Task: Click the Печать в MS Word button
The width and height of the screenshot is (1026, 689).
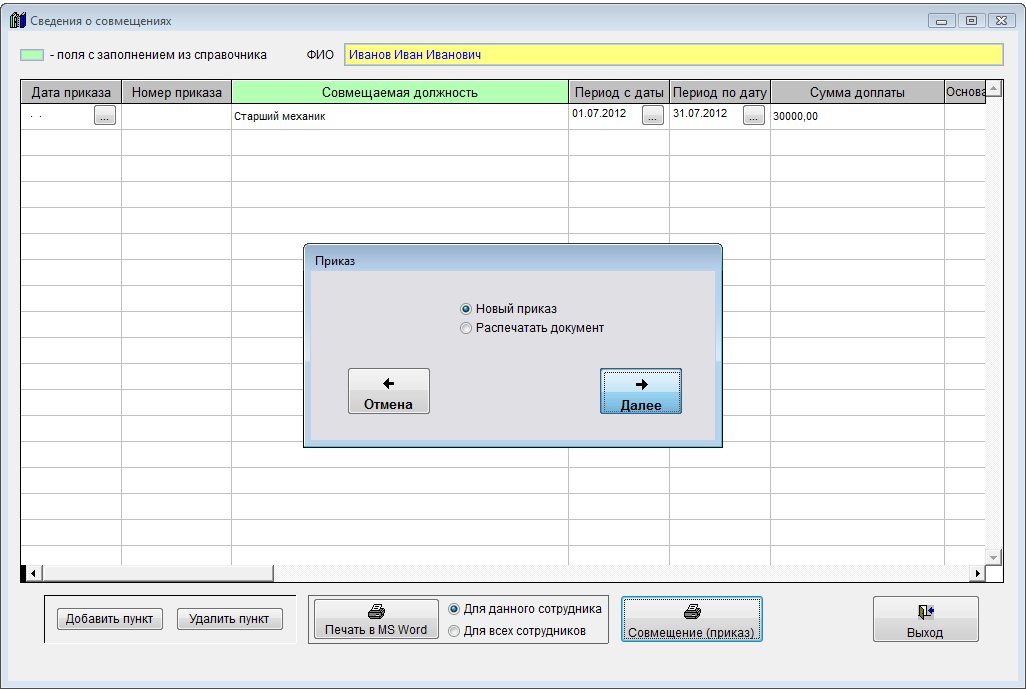Action: pyautogui.click(x=376, y=619)
